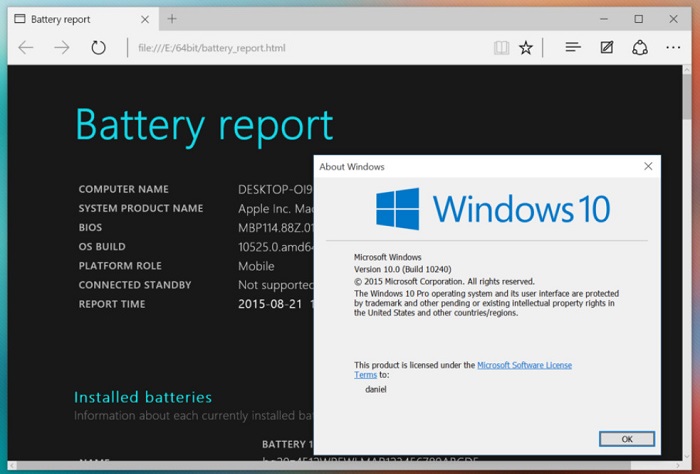
Task: Make a web note with pen icon
Action: coord(607,47)
